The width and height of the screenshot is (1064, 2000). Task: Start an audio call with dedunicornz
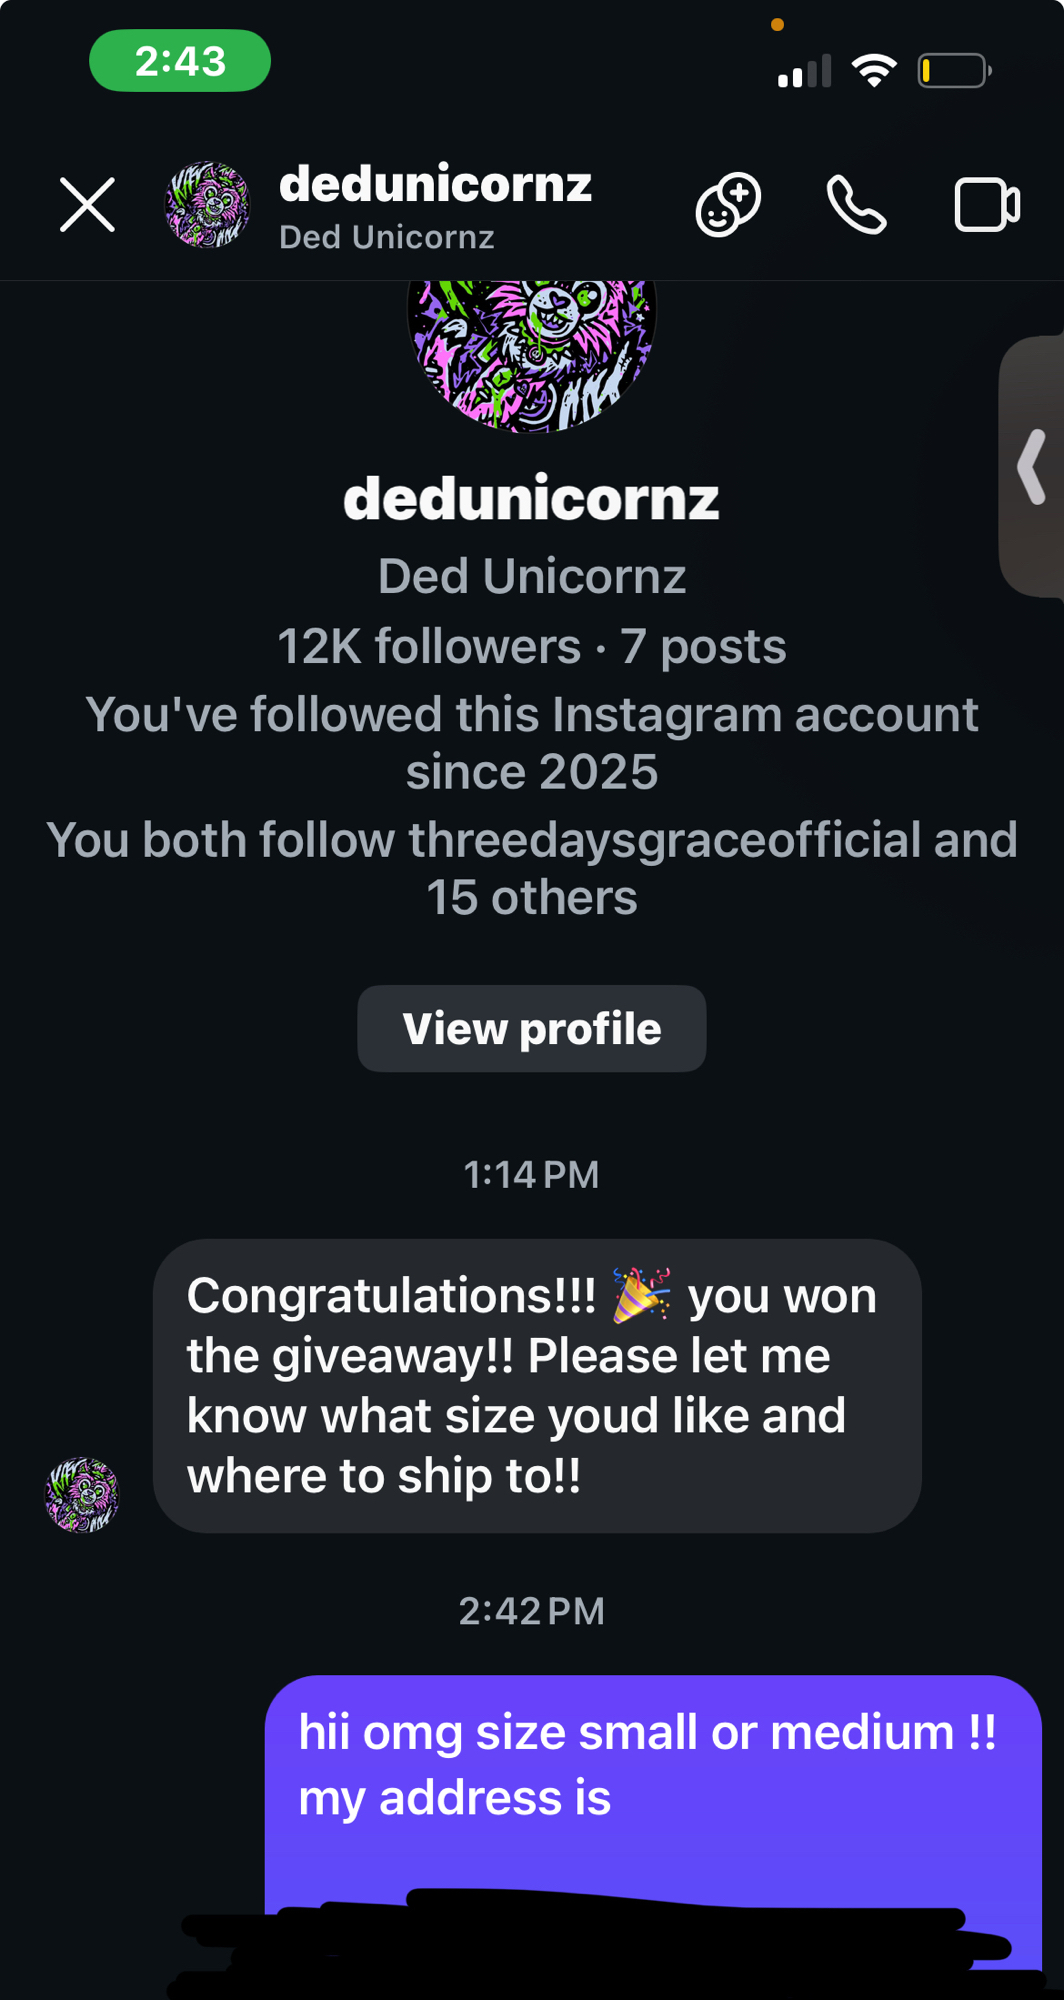[x=856, y=205]
